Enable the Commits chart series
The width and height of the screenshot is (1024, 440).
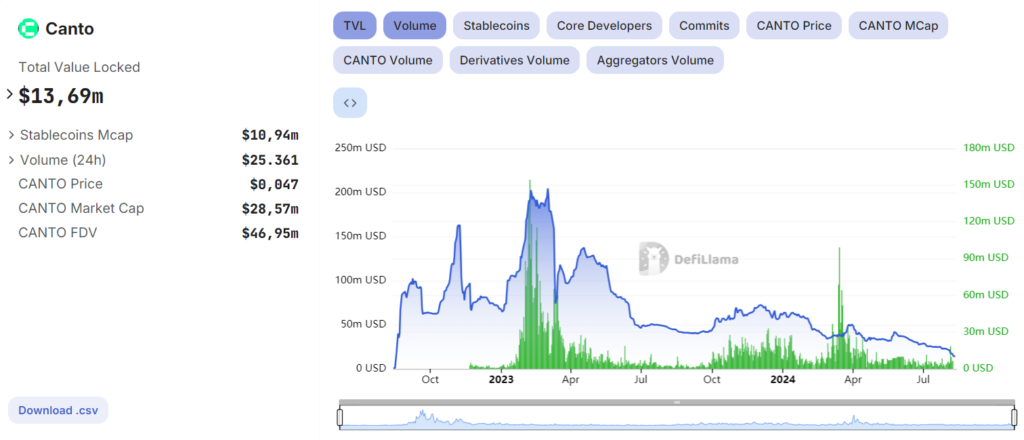[704, 25]
